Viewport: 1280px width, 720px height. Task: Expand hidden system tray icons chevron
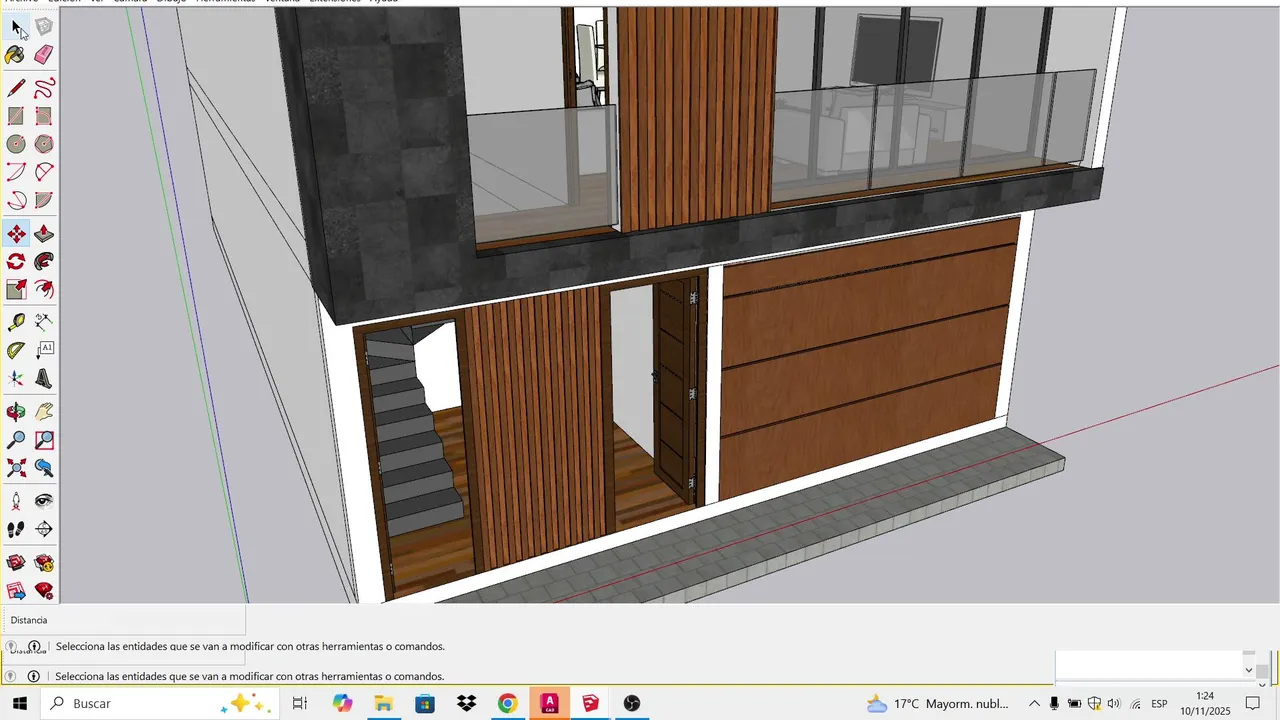click(1034, 704)
